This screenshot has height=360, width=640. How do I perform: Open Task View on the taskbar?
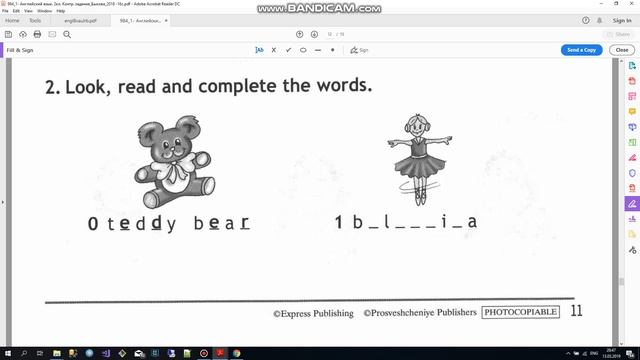(40, 353)
